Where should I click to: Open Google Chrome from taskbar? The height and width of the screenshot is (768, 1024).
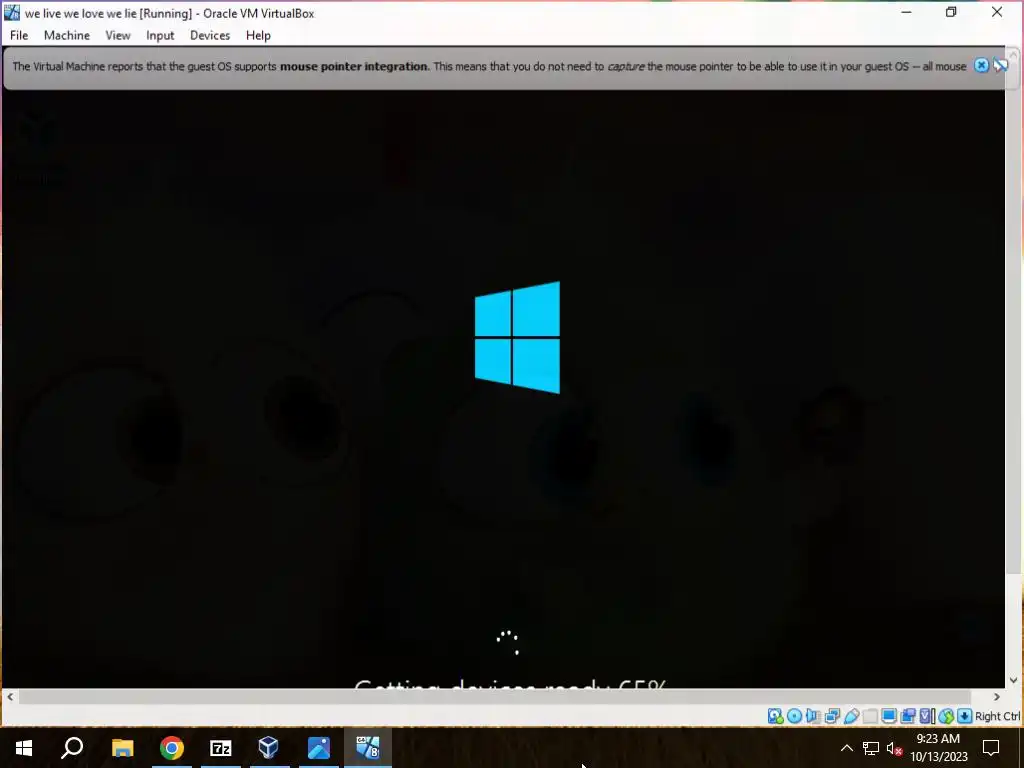pyautogui.click(x=172, y=747)
